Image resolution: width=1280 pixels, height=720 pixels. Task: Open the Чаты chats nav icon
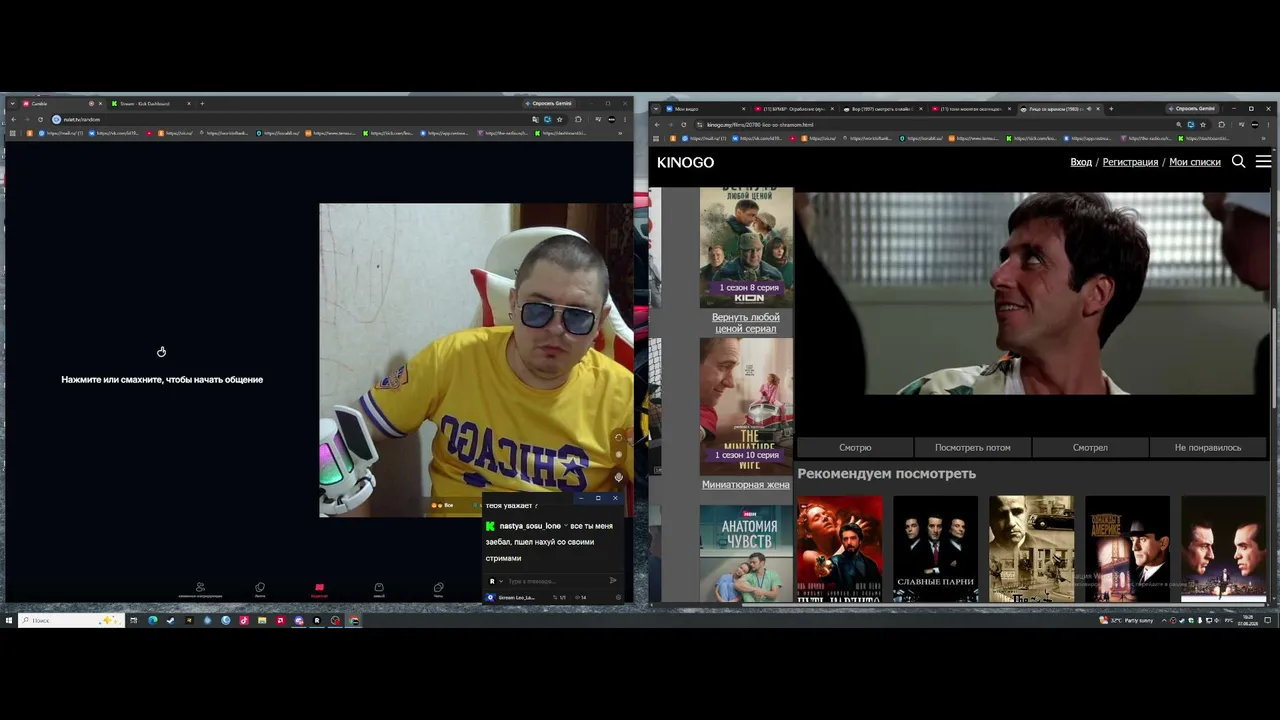pos(438,590)
